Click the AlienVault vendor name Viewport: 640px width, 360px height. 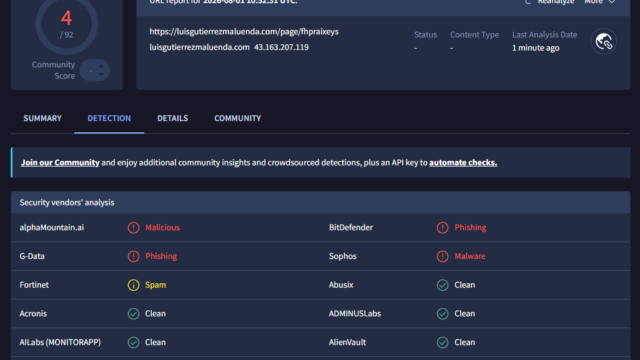(347, 342)
